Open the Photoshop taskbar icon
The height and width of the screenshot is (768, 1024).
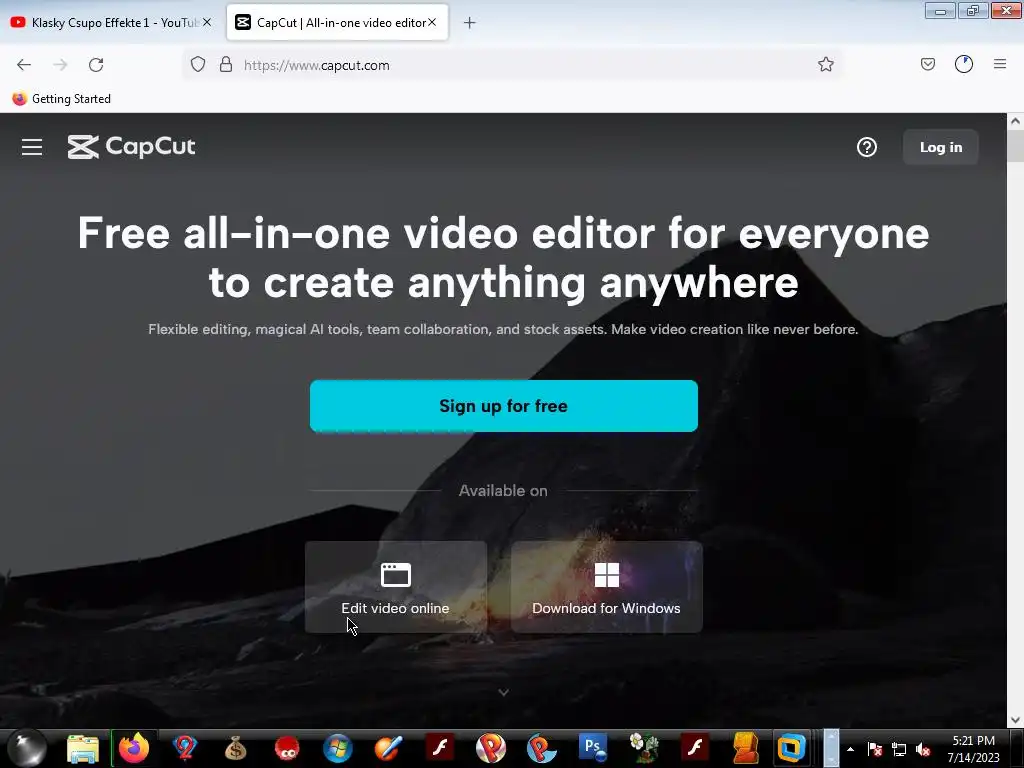click(x=592, y=748)
